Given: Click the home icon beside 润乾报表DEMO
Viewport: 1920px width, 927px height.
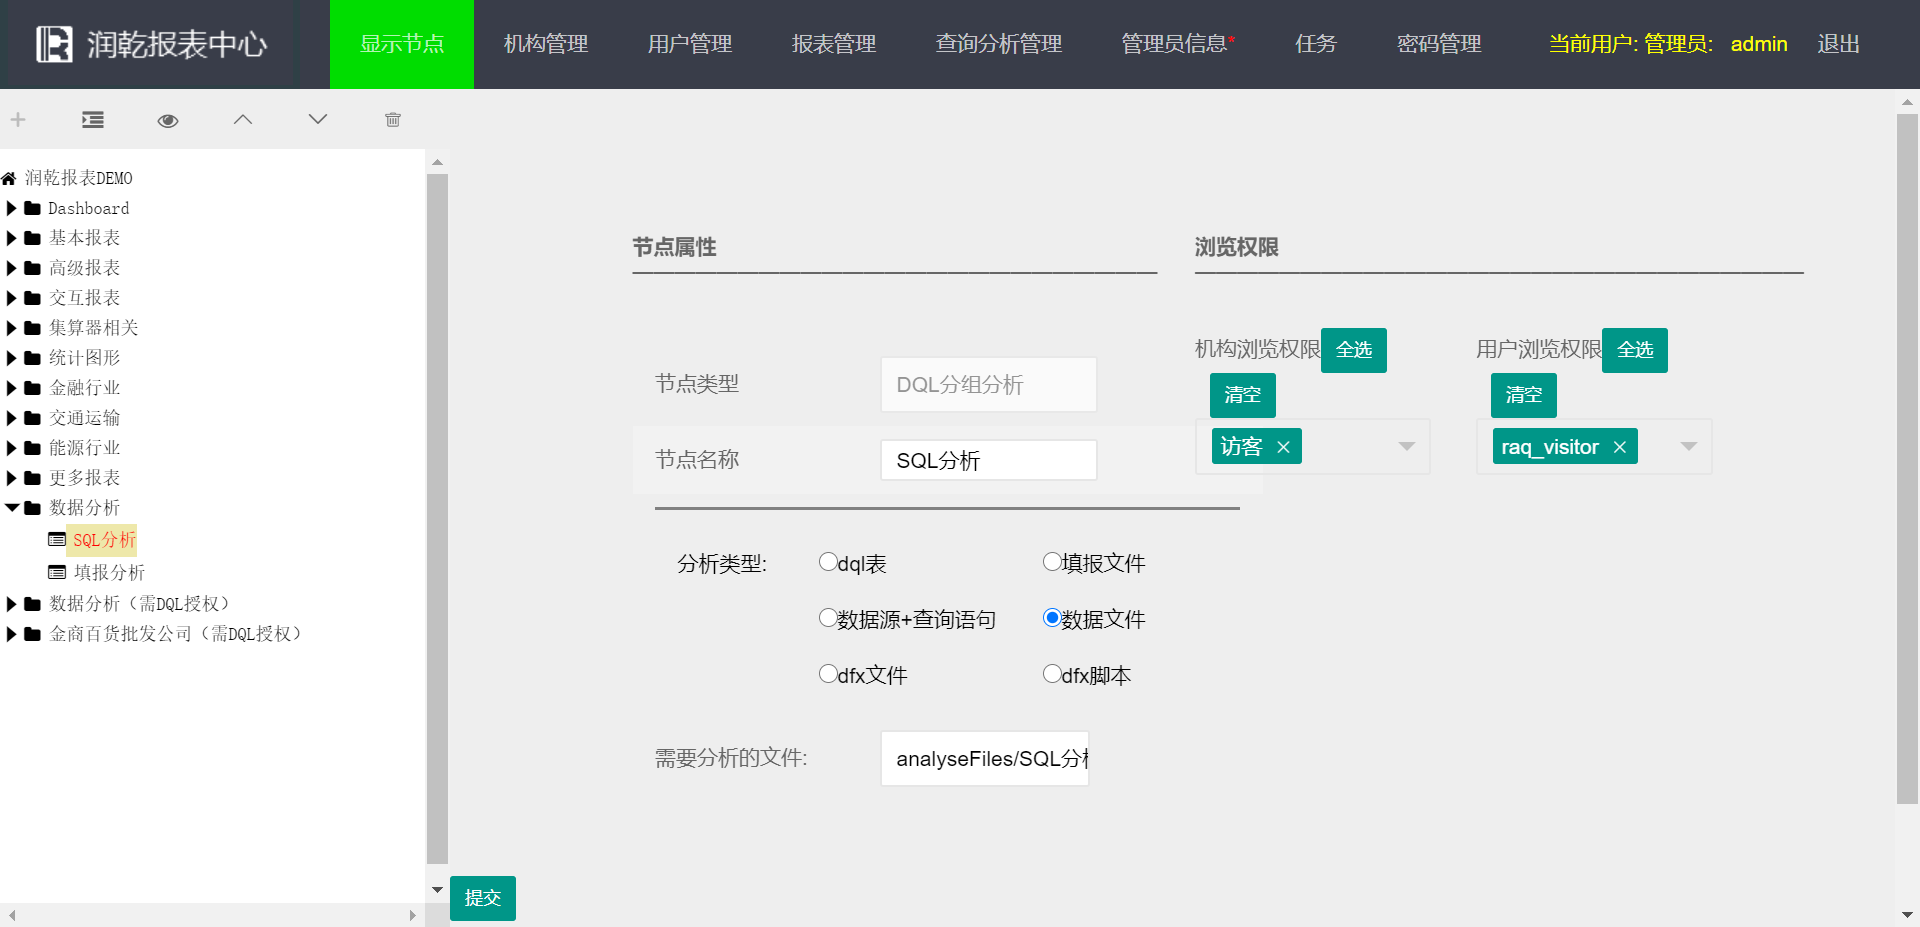Looking at the screenshot, I should [x=9, y=179].
